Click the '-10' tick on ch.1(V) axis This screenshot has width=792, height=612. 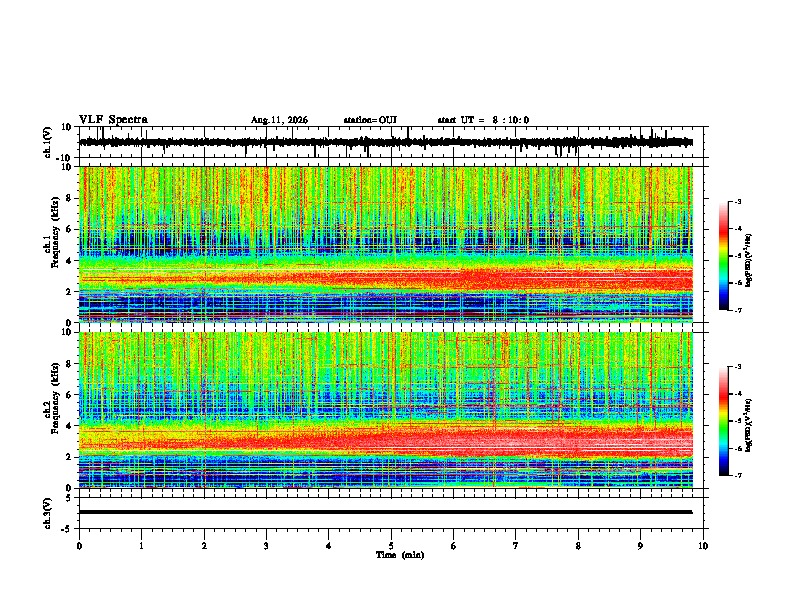[x=63, y=158]
